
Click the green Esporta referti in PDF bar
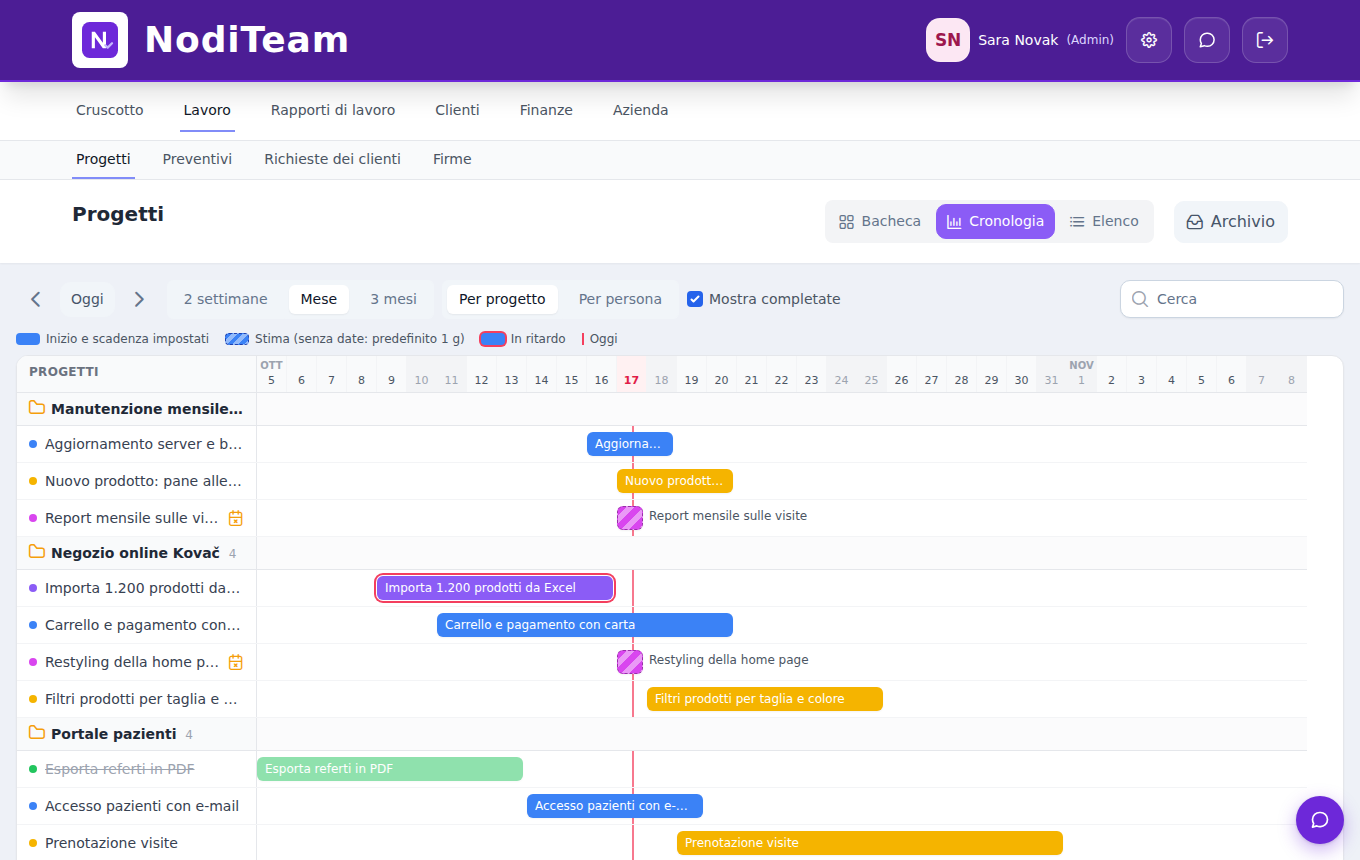[390, 769]
